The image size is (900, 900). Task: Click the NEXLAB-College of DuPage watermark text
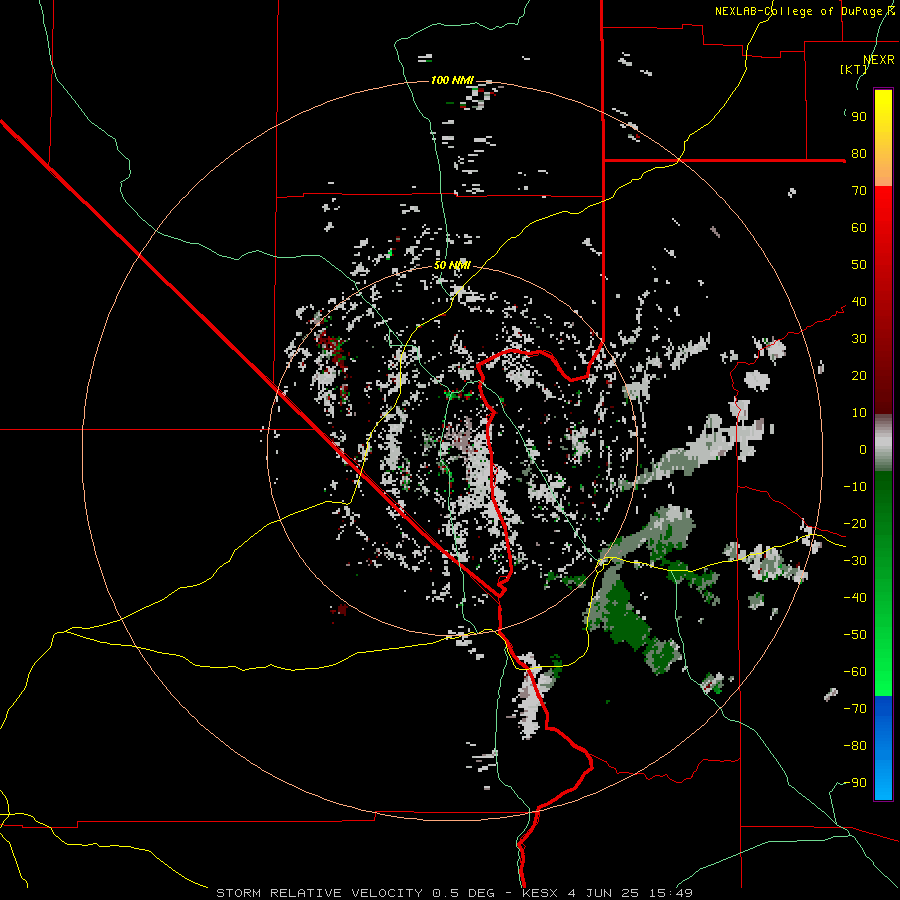[804, 11]
